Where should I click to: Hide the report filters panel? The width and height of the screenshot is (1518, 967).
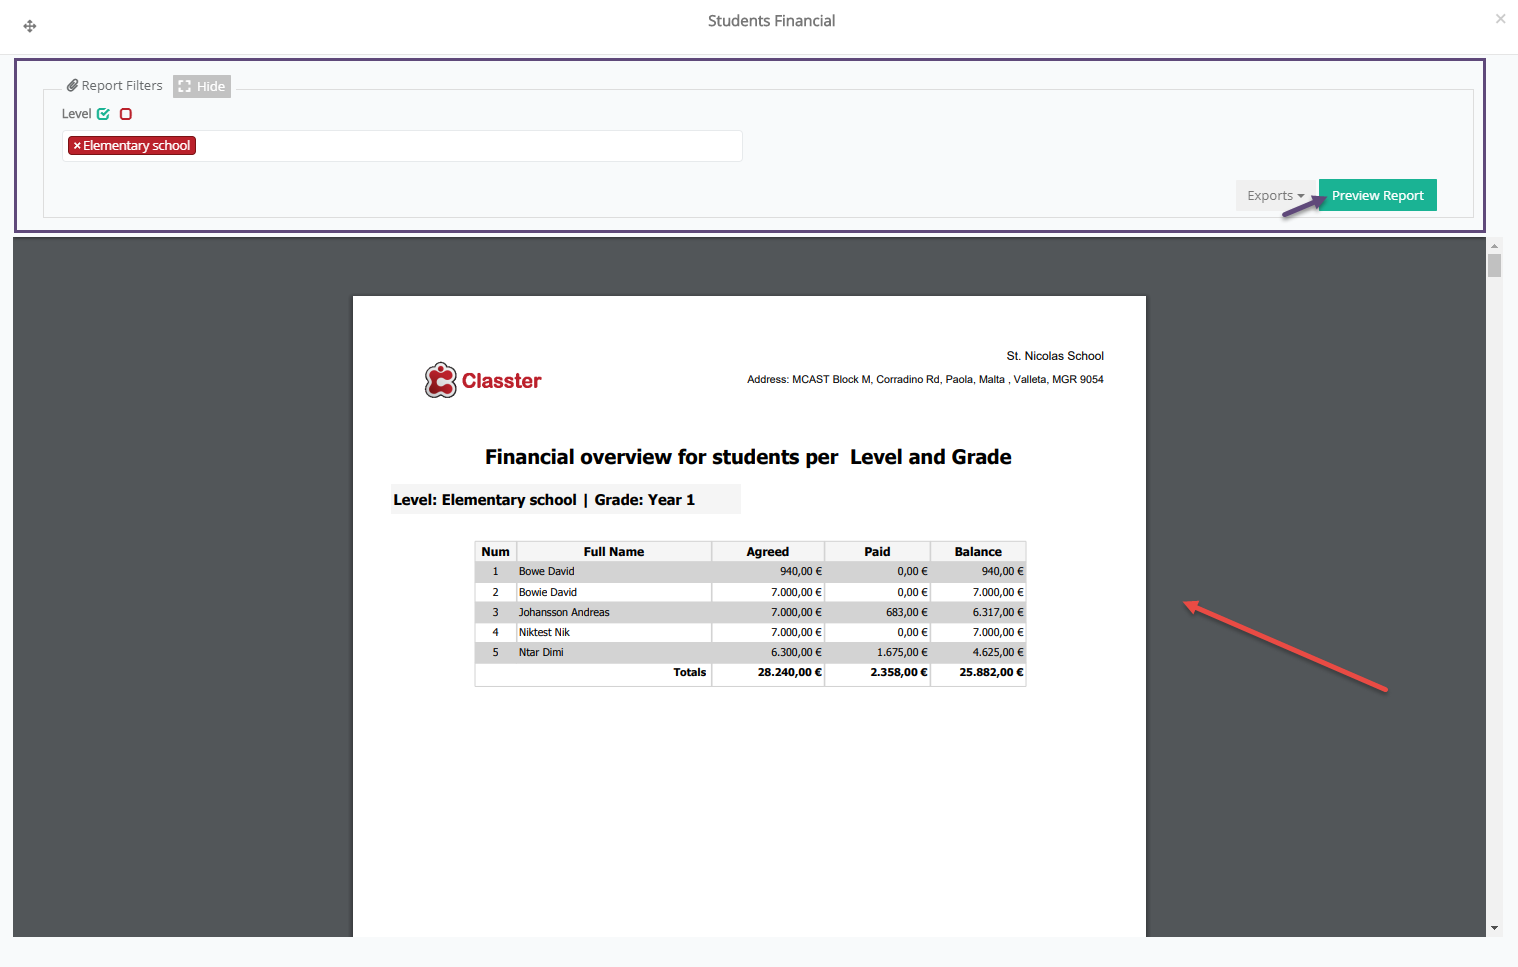tap(202, 87)
